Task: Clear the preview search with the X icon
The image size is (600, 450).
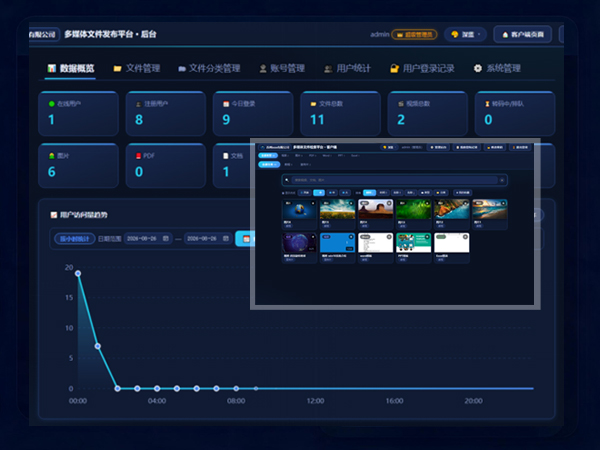Action: pos(502,180)
